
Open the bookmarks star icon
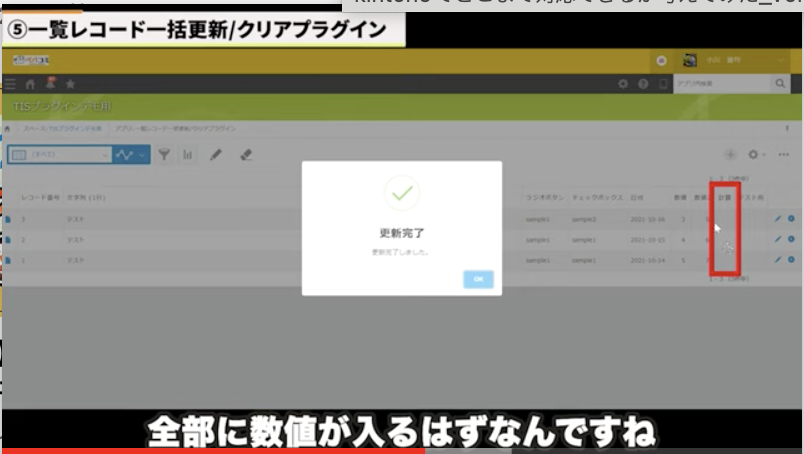tap(70, 85)
